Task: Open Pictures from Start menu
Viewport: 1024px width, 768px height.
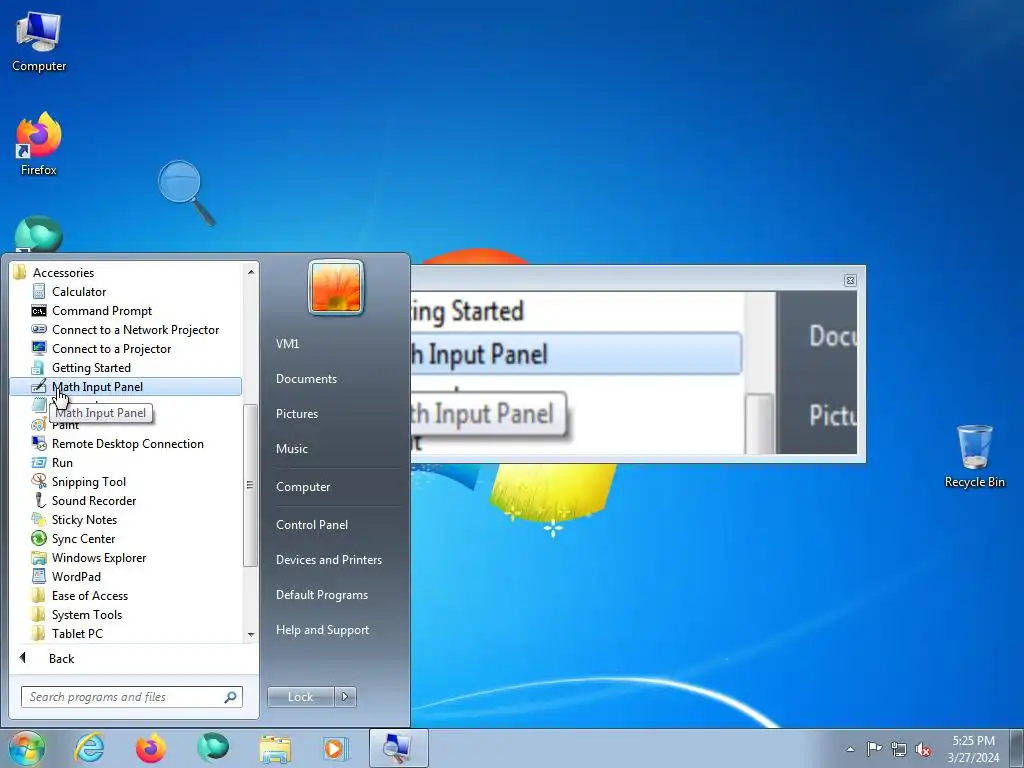Action: pyautogui.click(x=296, y=414)
